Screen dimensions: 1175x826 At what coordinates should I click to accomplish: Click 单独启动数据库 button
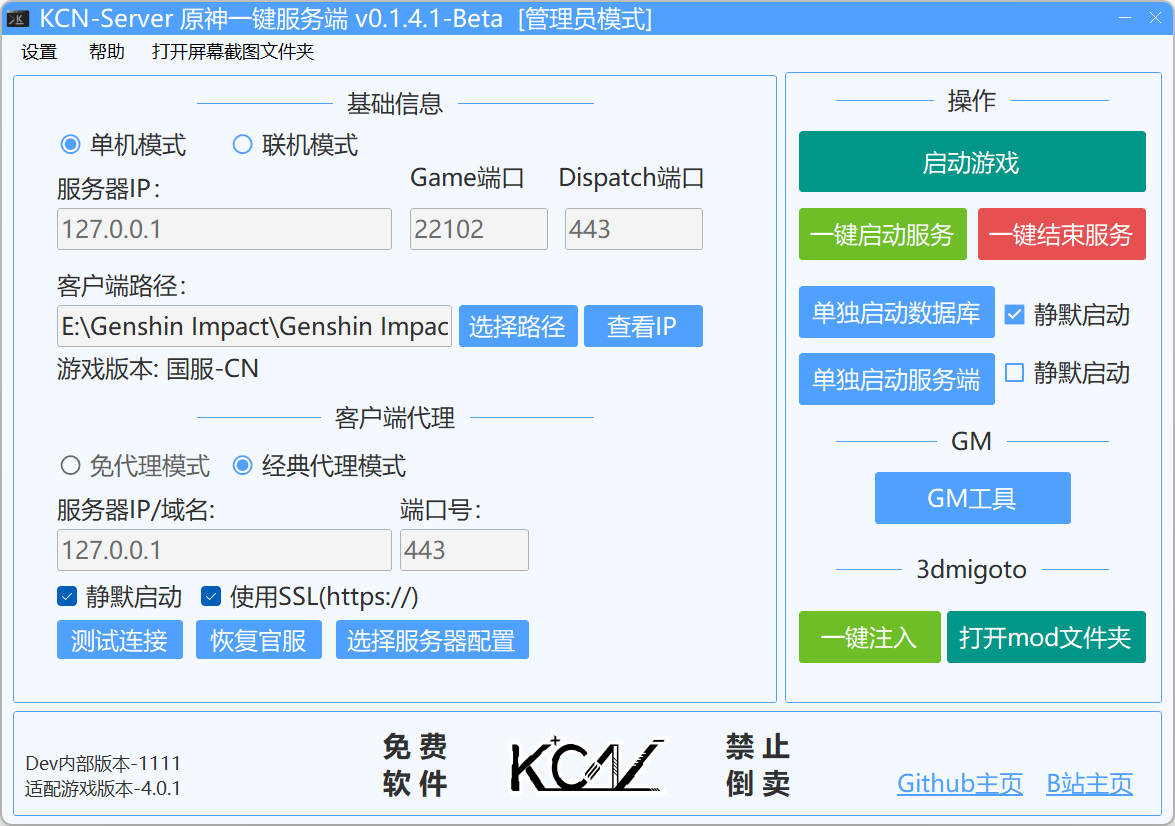pos(897,312)
